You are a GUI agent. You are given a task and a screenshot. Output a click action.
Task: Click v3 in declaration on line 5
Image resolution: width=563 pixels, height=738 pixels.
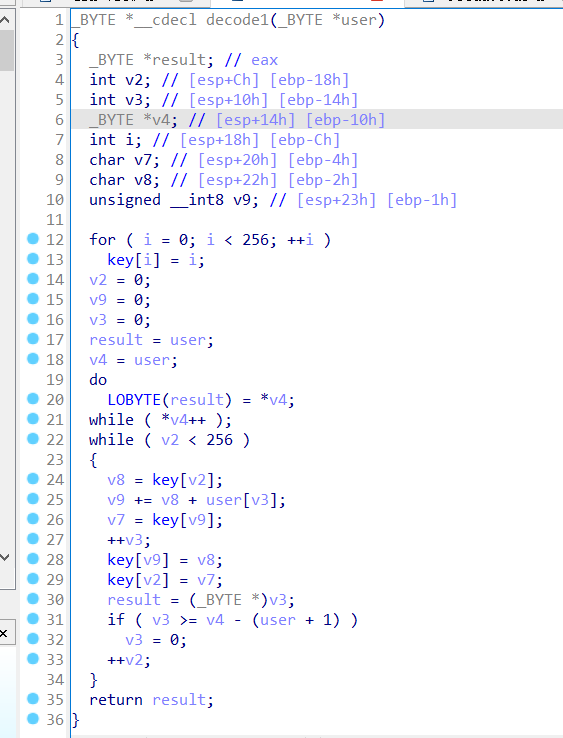click(x=134, y=100)
